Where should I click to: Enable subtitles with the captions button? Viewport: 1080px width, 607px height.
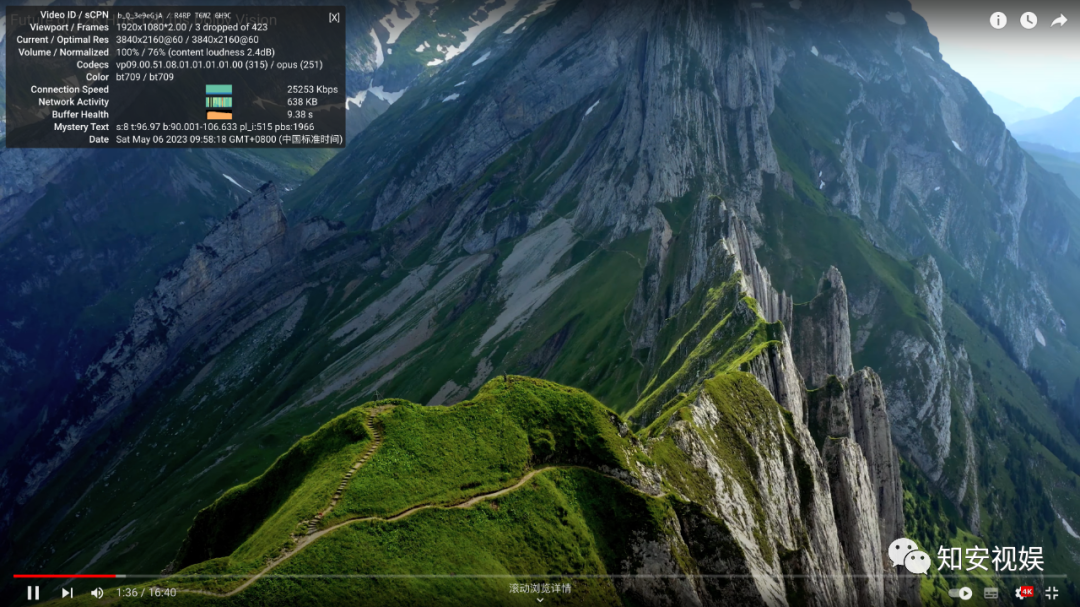tap(991, 593)
